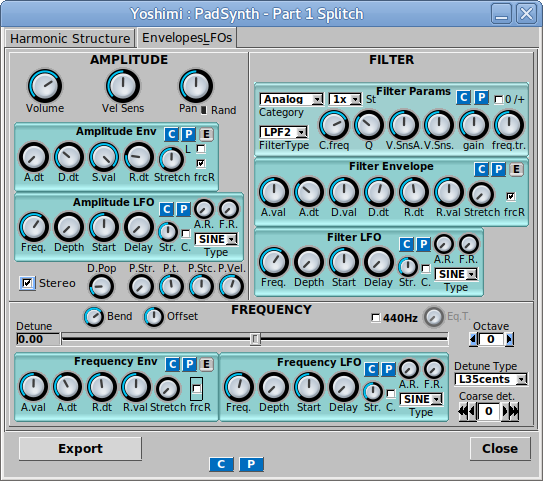The width and height of the screenshot is (543, 481).
Task: Select the EnvelopesLFOs tab
Action: [x=187, y=37]
